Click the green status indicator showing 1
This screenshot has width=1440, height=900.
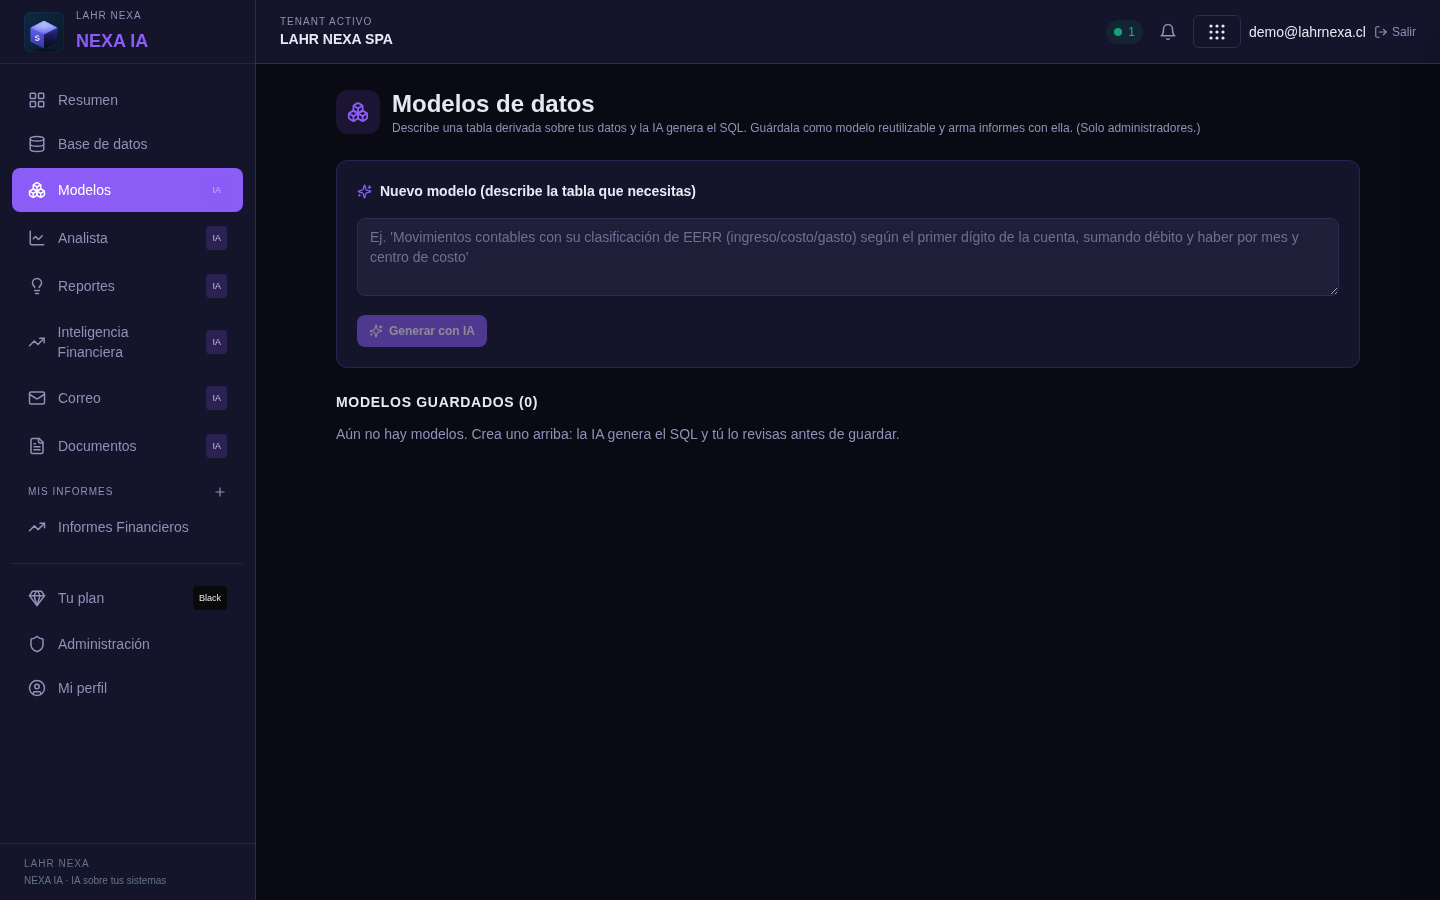click(1124, 32)
